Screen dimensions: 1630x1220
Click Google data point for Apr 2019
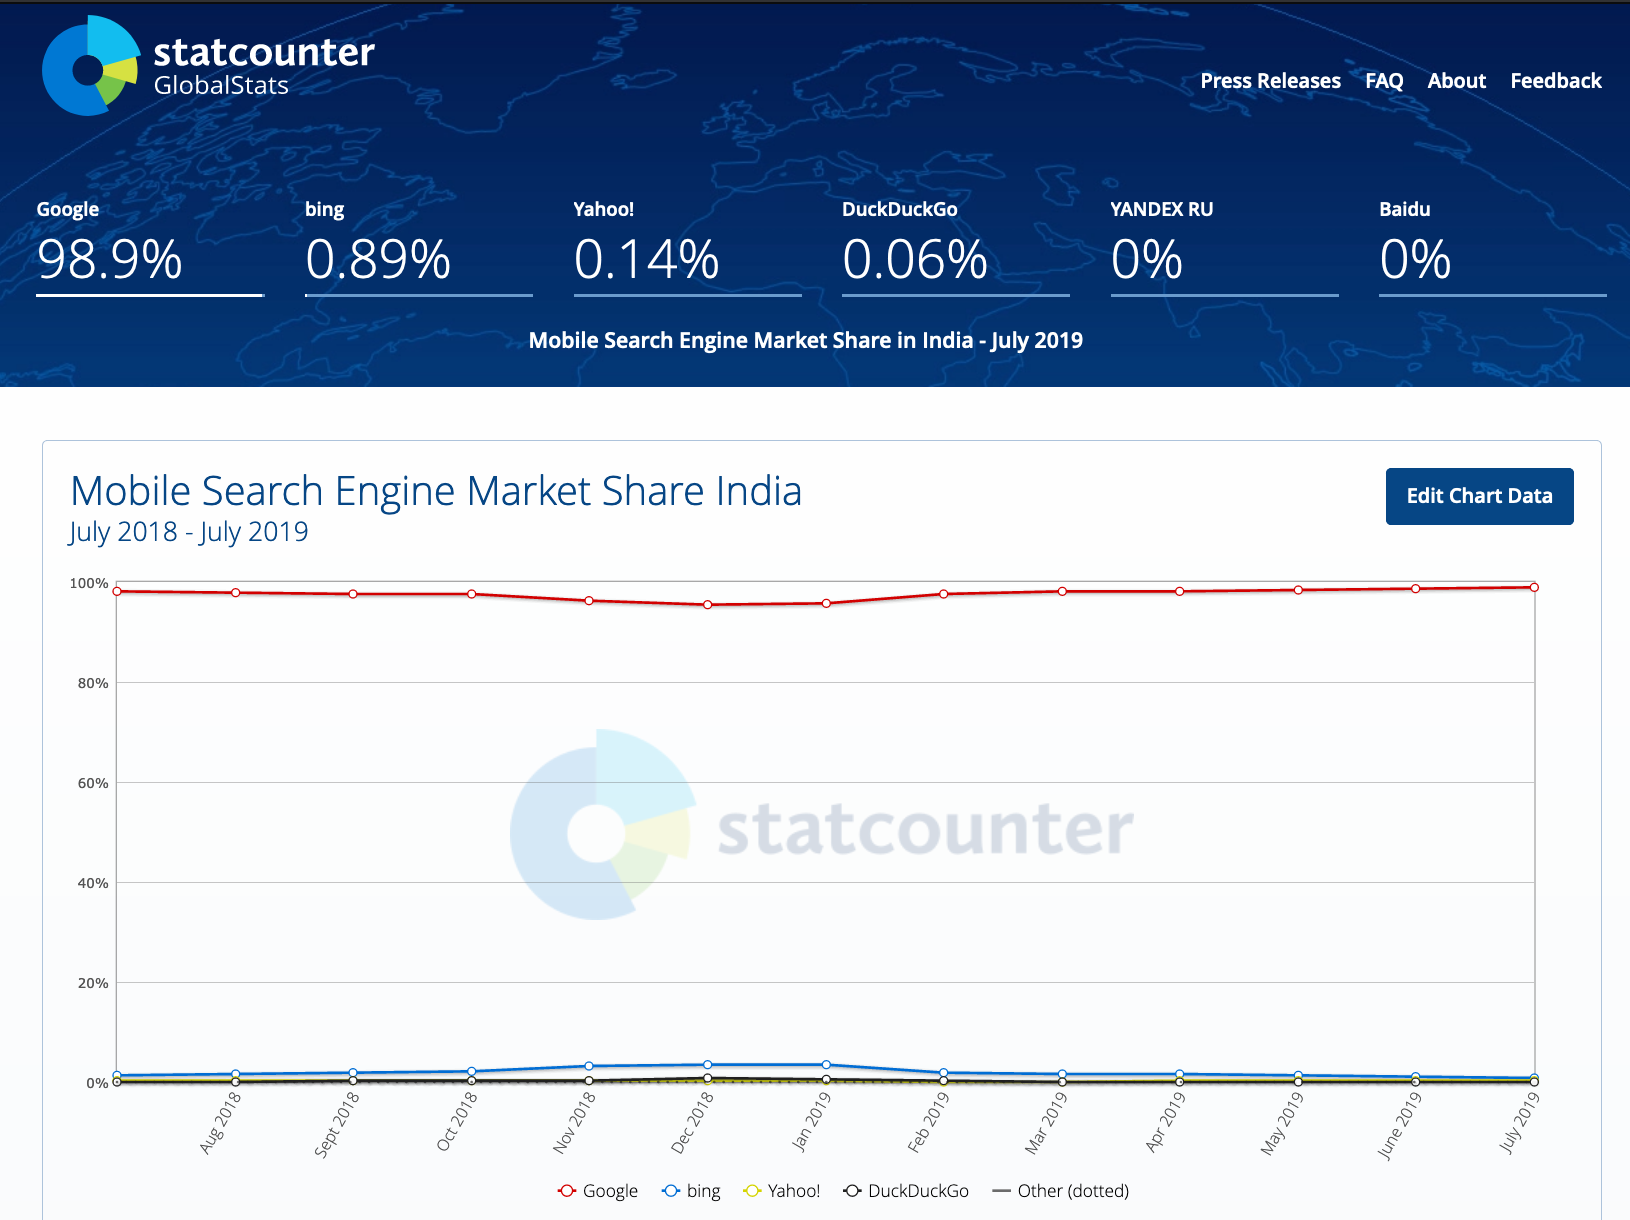point(1180,591)
